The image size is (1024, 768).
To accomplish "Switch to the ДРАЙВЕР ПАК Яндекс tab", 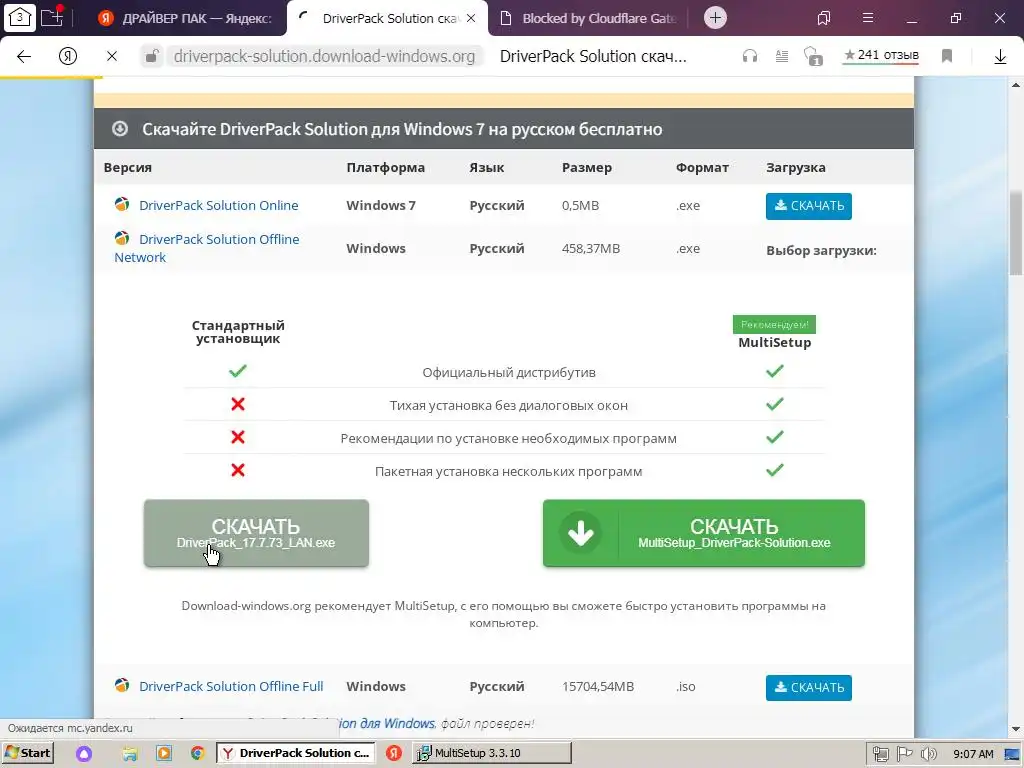I will coord(185,18).
